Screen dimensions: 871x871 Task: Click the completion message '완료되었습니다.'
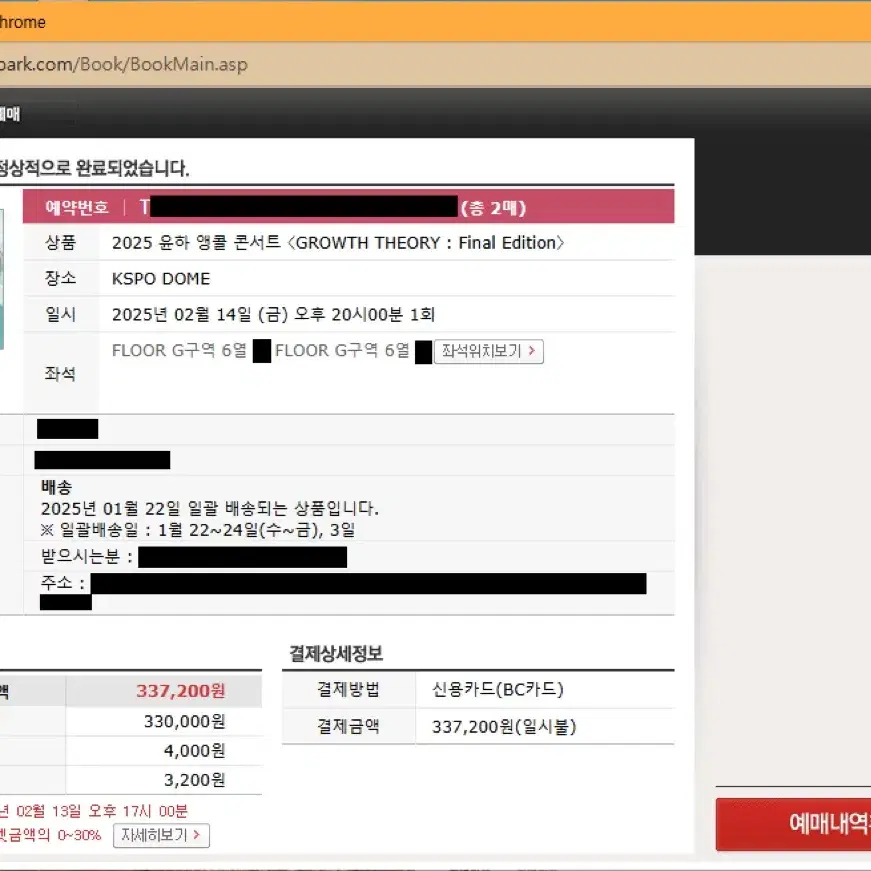[132, 168]
